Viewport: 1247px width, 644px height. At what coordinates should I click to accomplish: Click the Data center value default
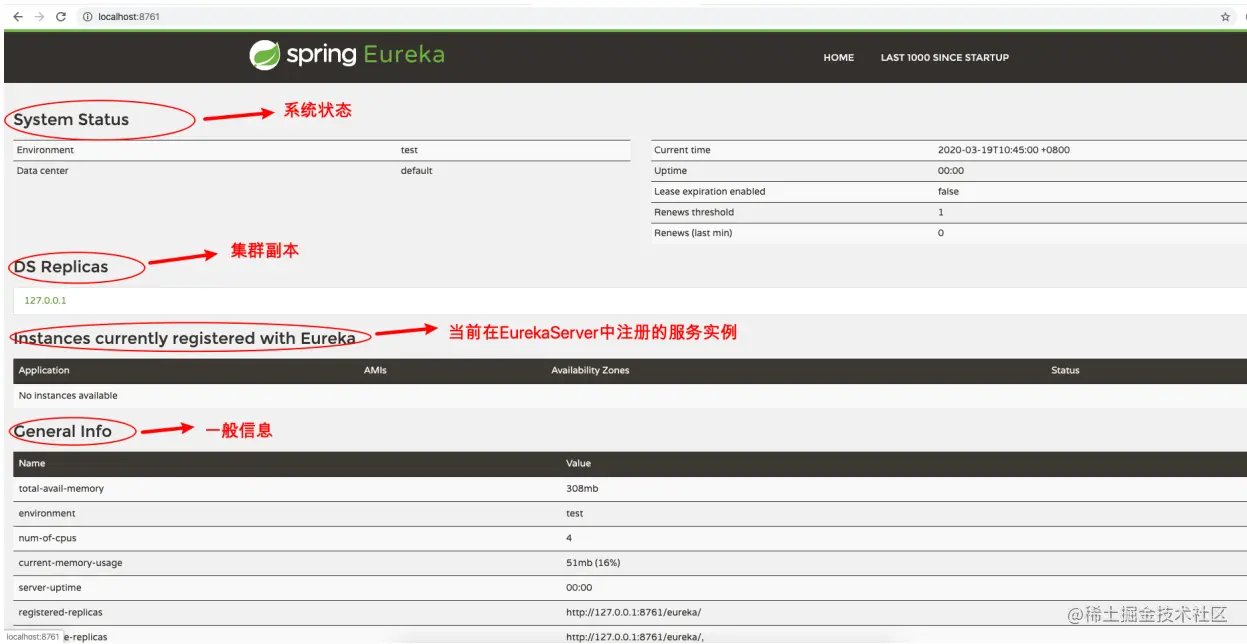[x=416, y=171]
